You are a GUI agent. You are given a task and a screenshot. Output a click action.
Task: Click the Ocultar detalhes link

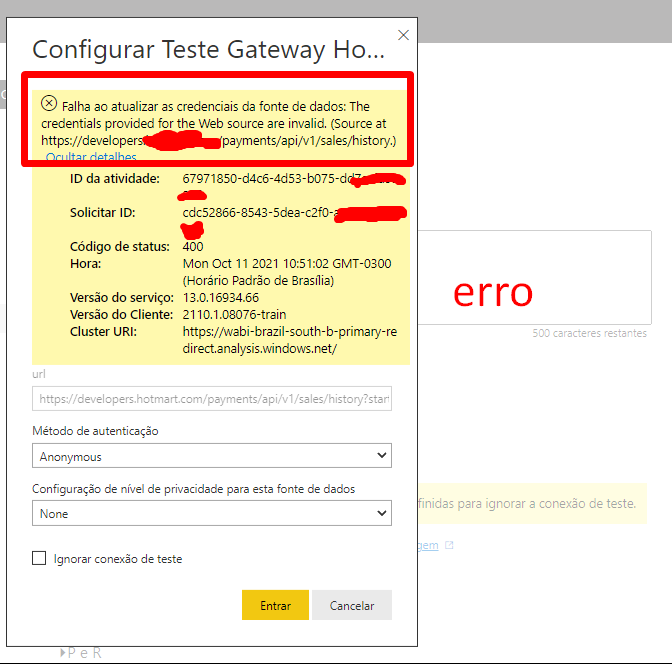click(91, 156)
